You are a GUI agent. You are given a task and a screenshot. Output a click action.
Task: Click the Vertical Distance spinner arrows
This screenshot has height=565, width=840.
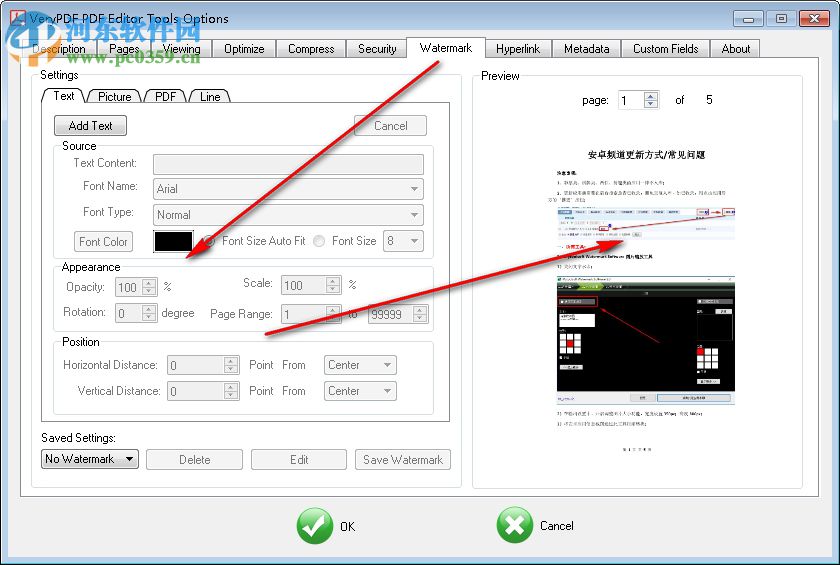point(231,391)
